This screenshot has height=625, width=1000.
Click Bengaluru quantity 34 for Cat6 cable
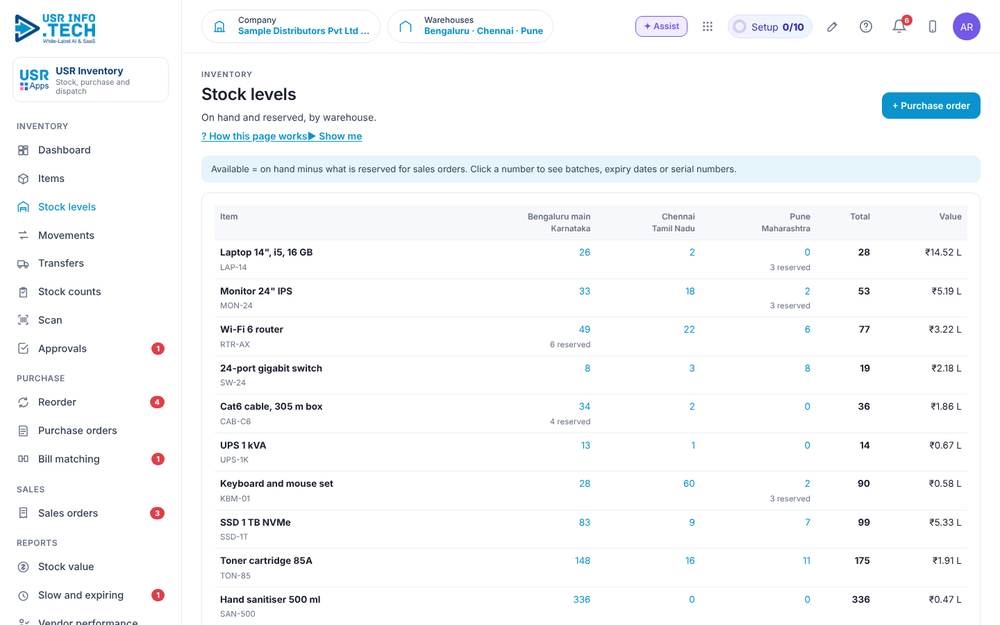pyautogui.click(x=584, y=407)
